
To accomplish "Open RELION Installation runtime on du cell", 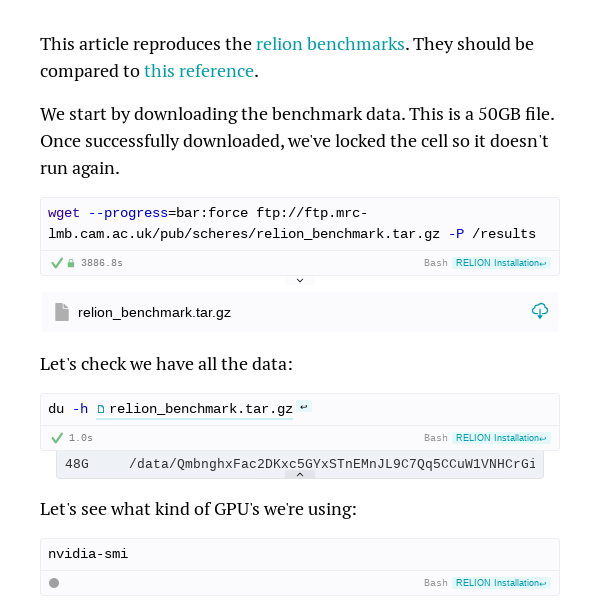I will pos(501,438).
